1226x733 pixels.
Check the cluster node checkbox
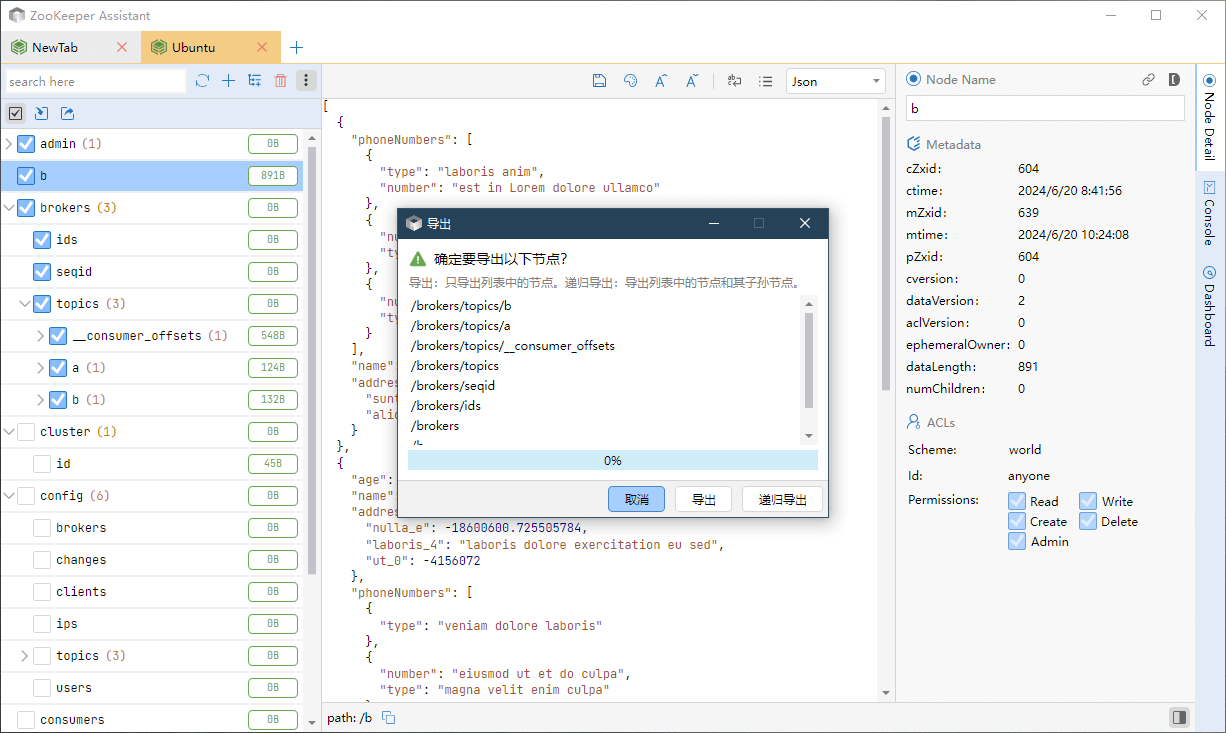(x=26, y=432)
